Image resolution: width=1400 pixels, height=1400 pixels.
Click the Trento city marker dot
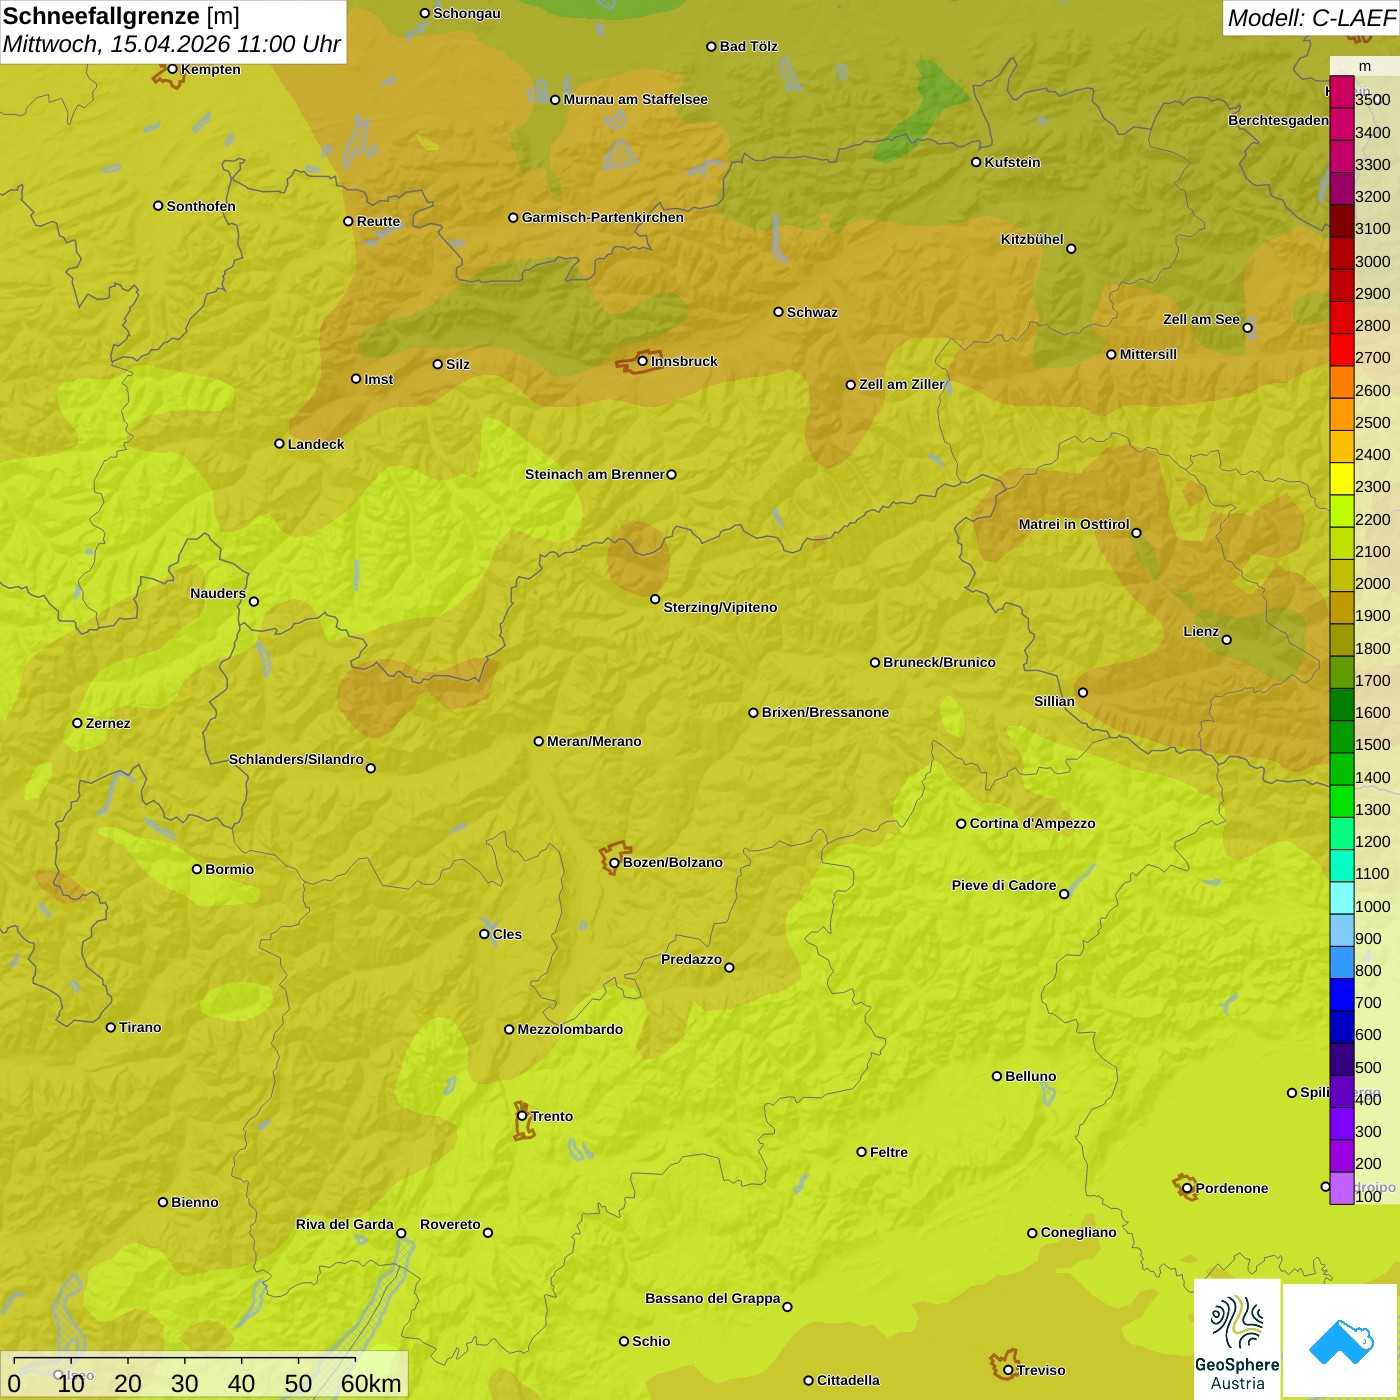(522, 1116)
